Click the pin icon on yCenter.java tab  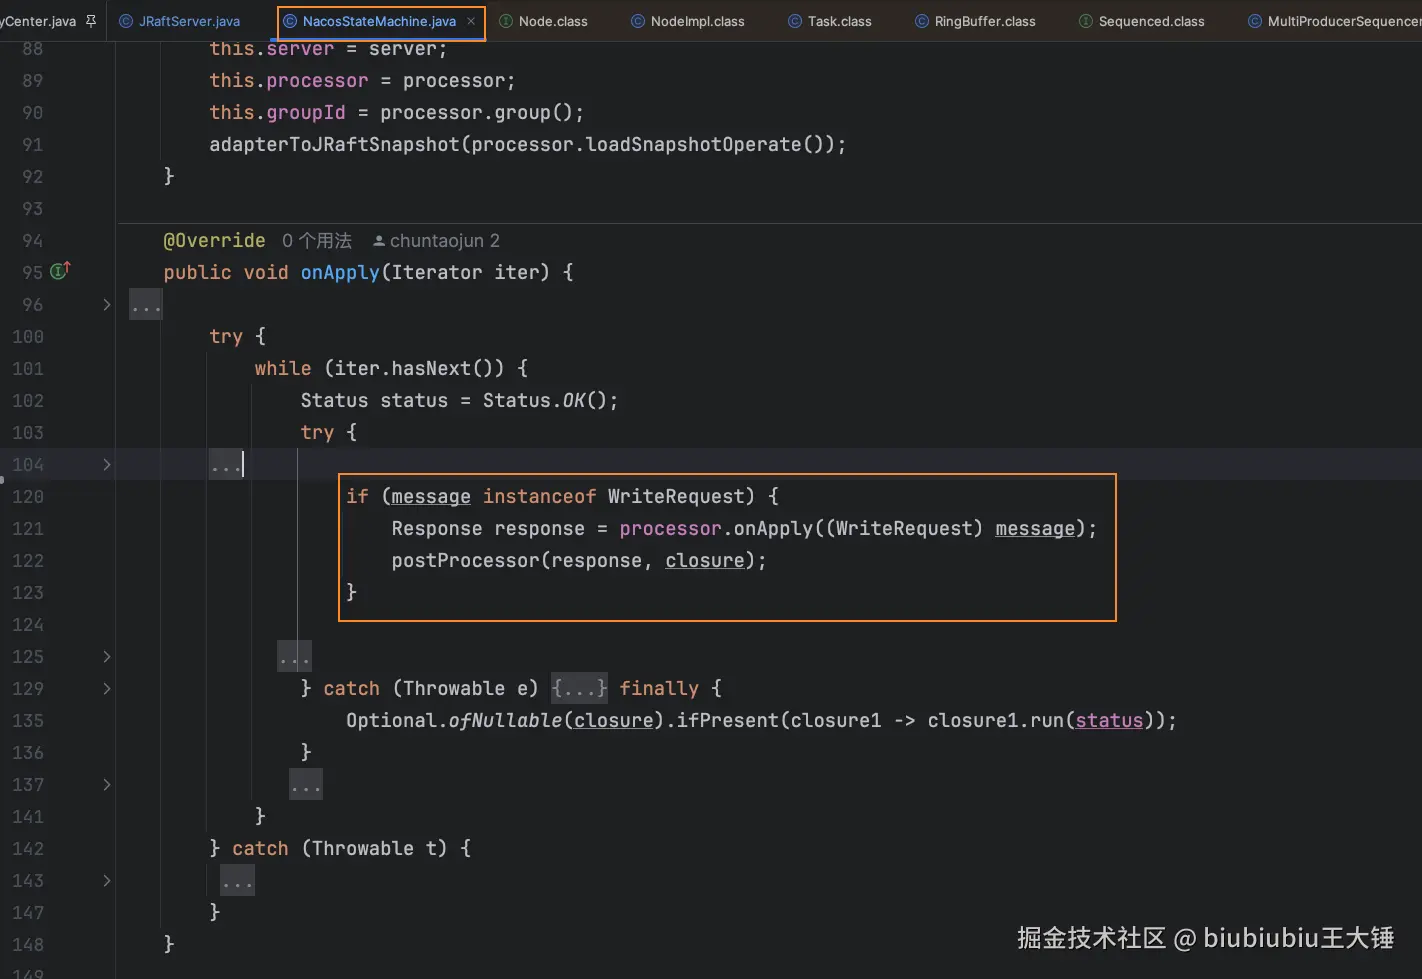pyautogui.click(x=91, y=21)
